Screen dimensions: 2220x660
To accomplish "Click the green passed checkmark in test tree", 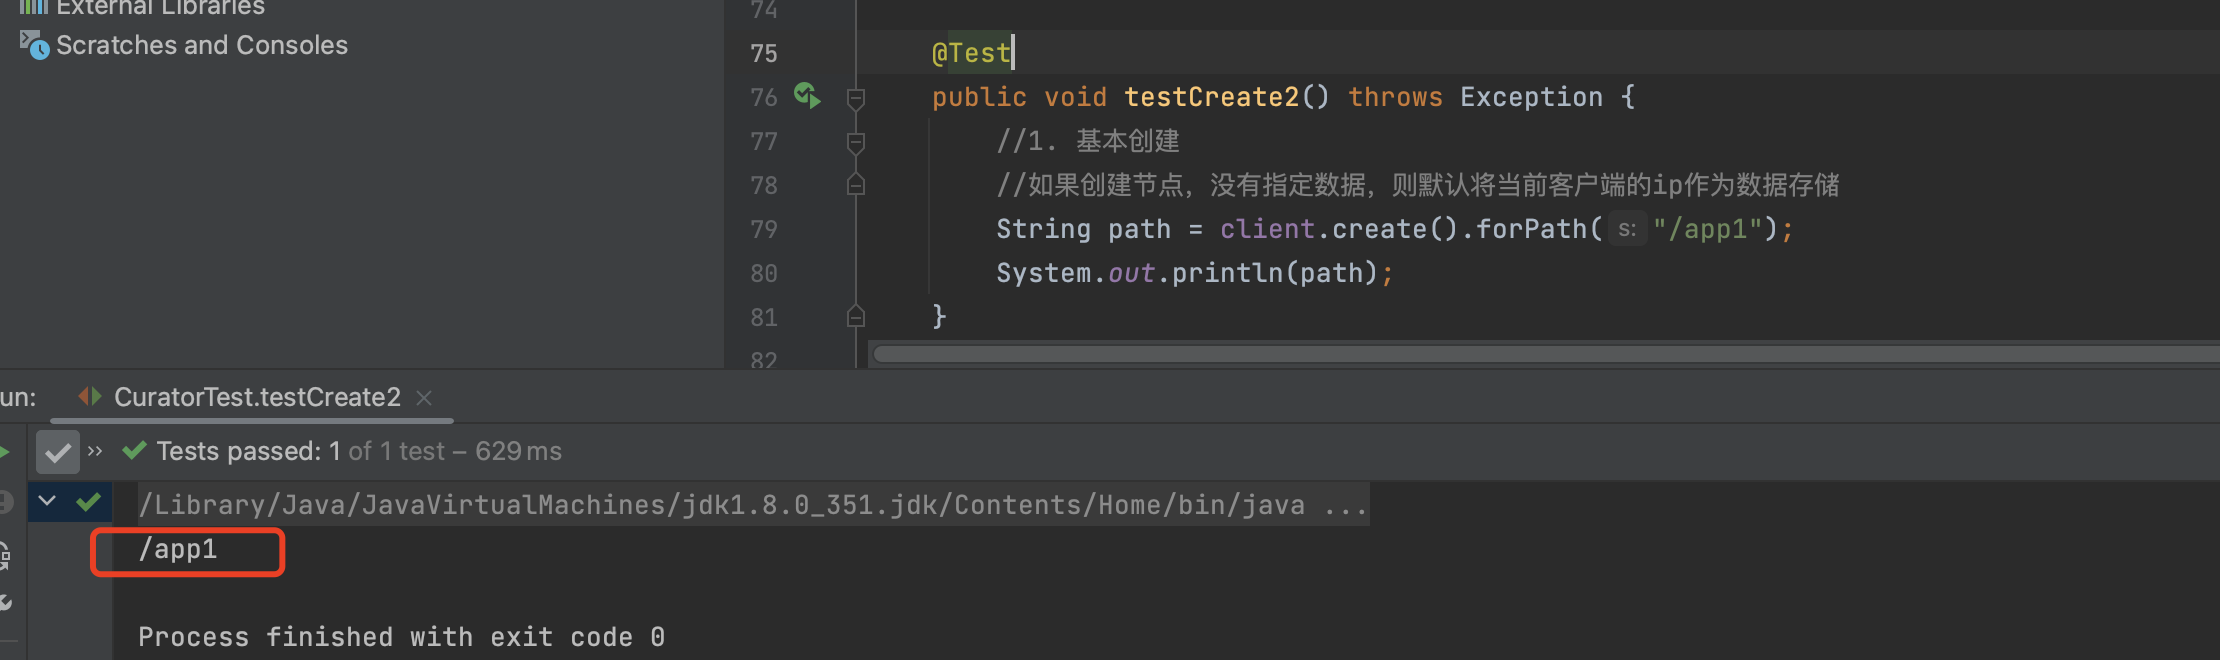I will [89, 502].
